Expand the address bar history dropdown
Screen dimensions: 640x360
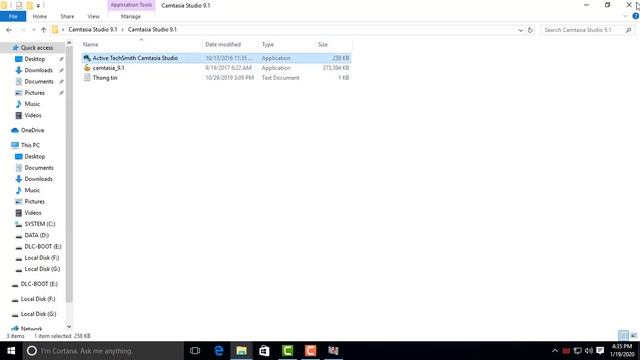[x=520, y=30]
